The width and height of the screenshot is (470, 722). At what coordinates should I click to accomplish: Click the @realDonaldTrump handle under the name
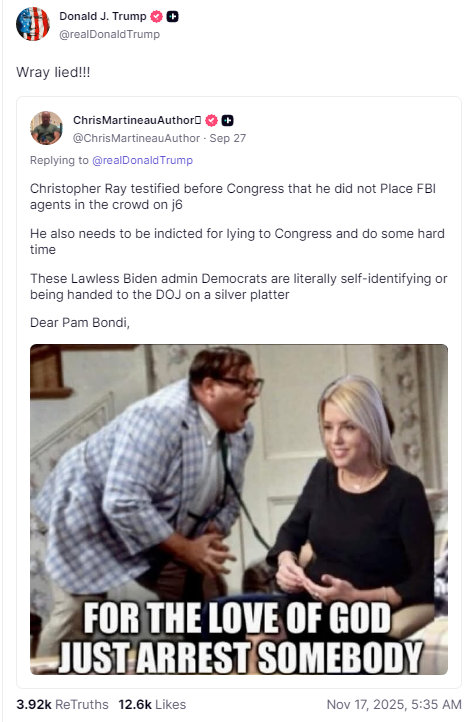click(110, 34)
